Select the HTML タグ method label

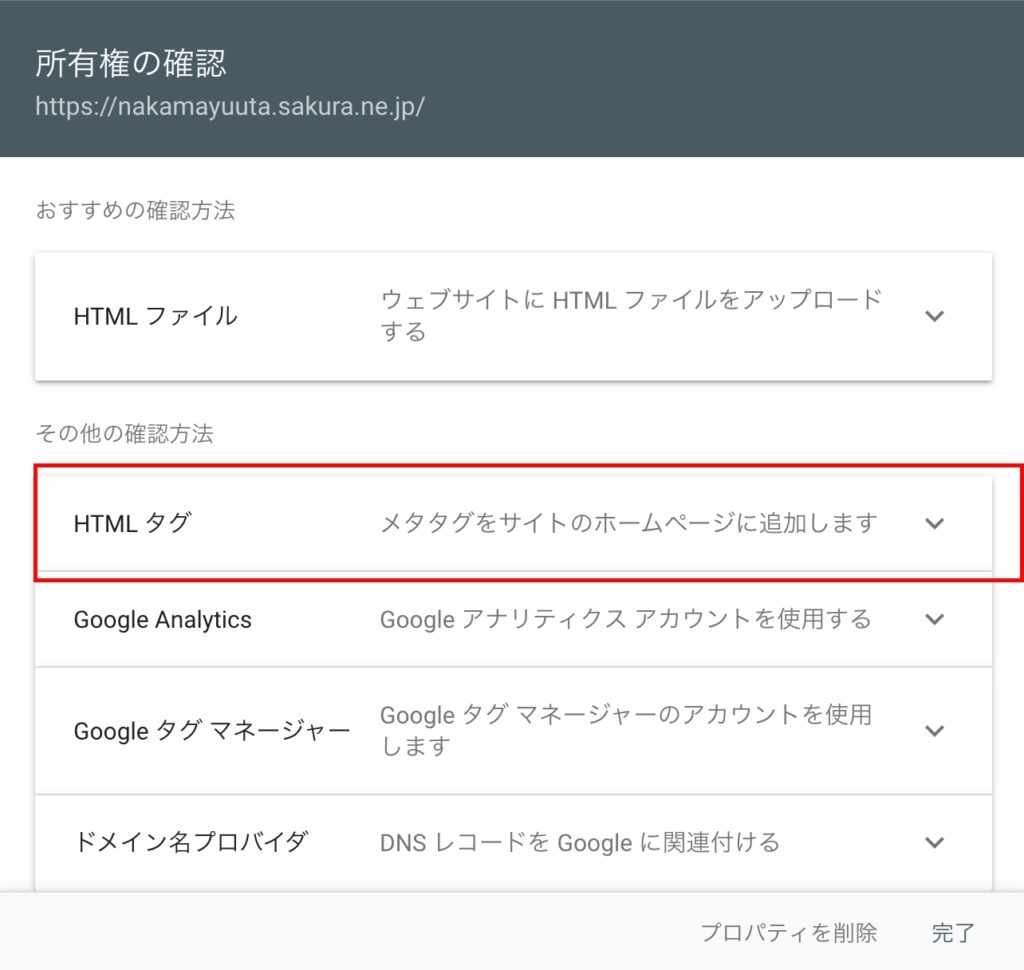click(x=131, y=523)
